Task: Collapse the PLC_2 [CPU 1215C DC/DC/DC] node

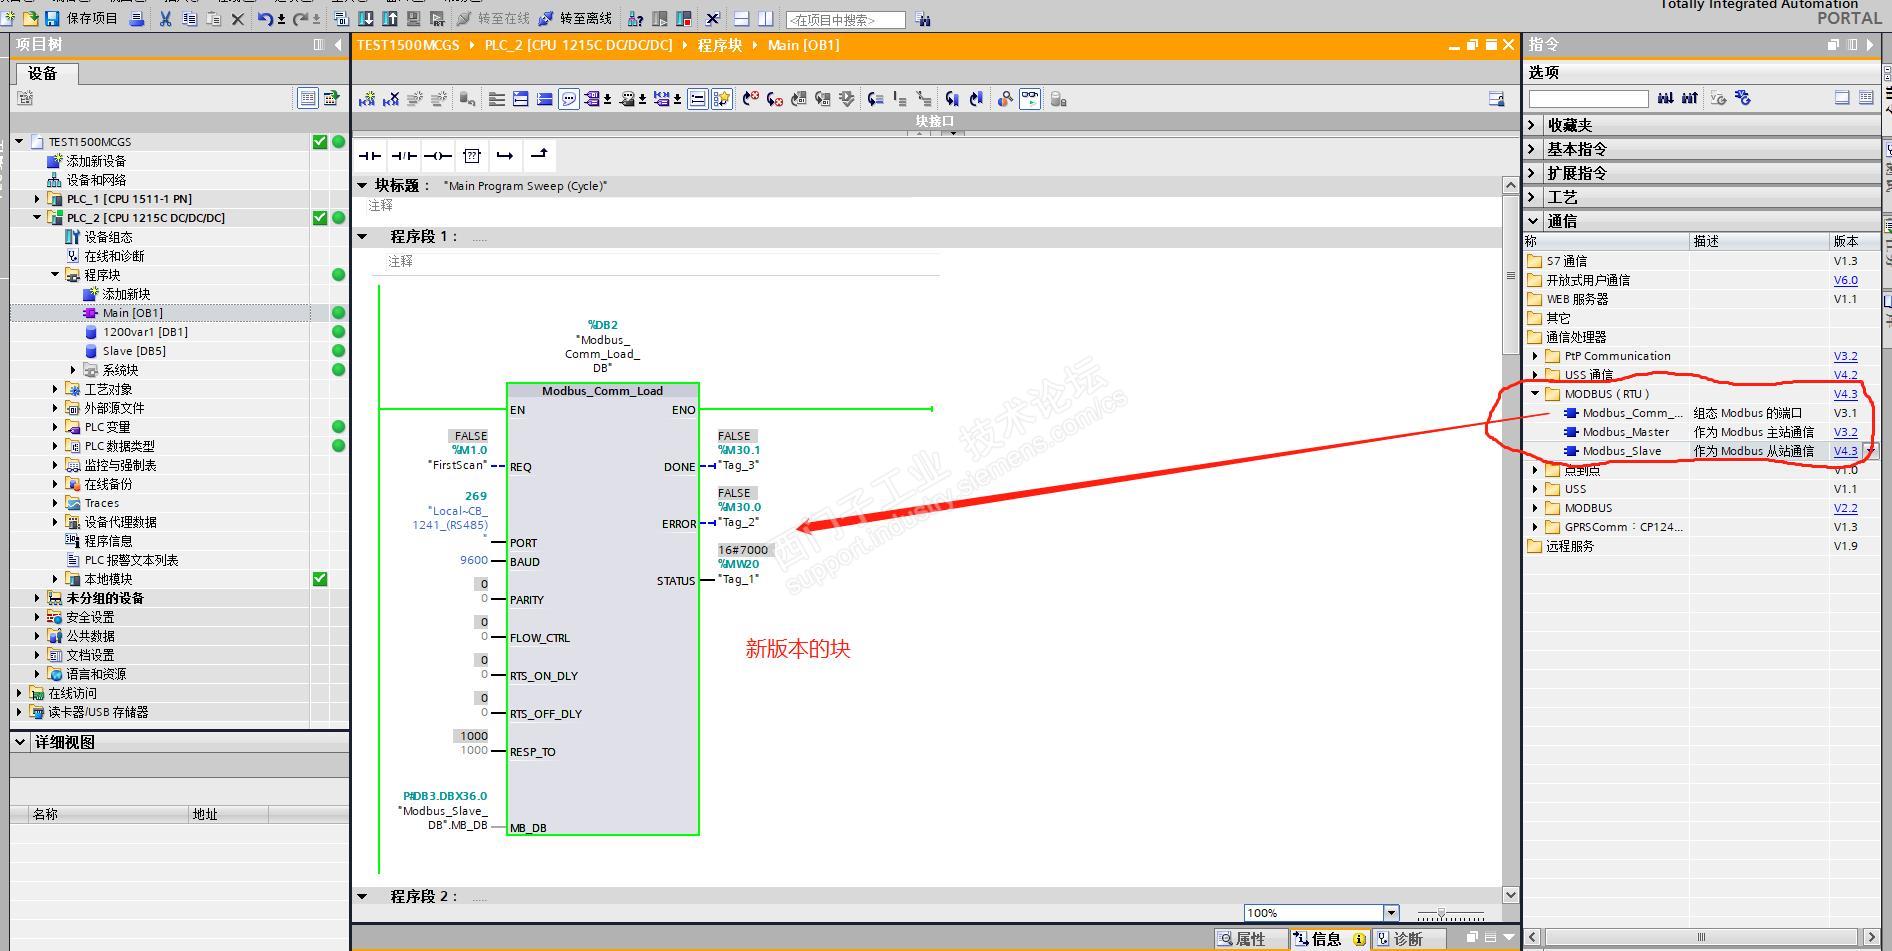Action: [38, 218]
